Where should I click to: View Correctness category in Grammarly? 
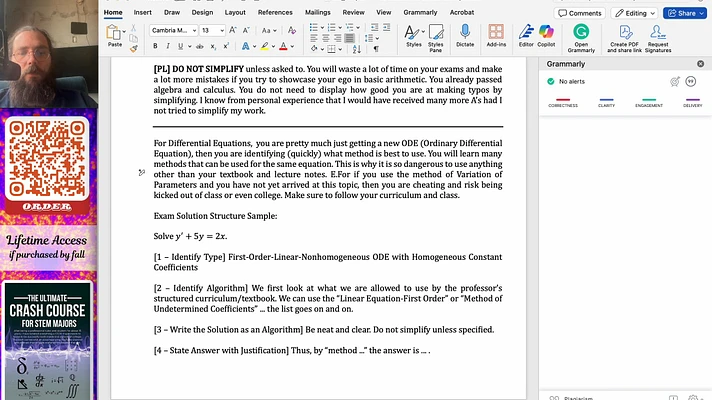click(x=563, y=103)
